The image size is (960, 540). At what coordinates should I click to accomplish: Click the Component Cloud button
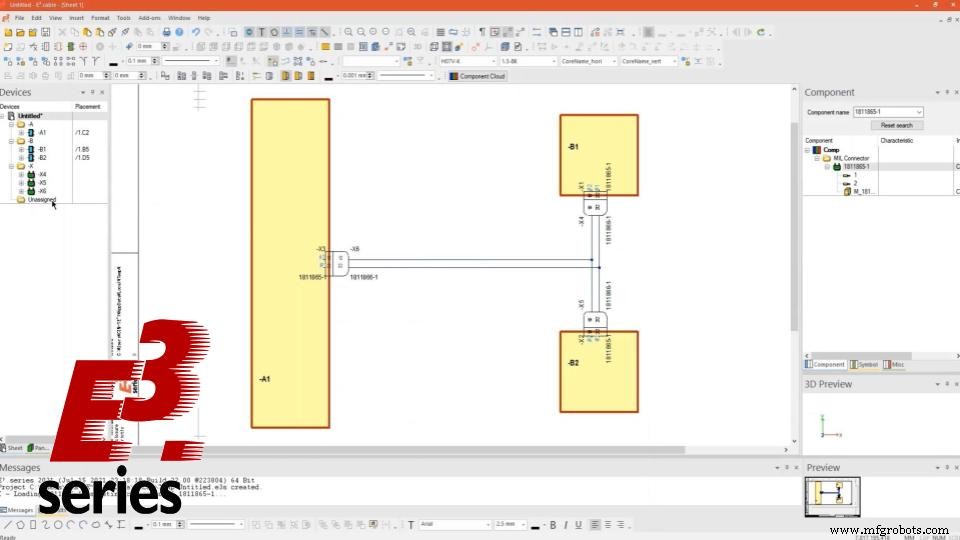[477, 76]
